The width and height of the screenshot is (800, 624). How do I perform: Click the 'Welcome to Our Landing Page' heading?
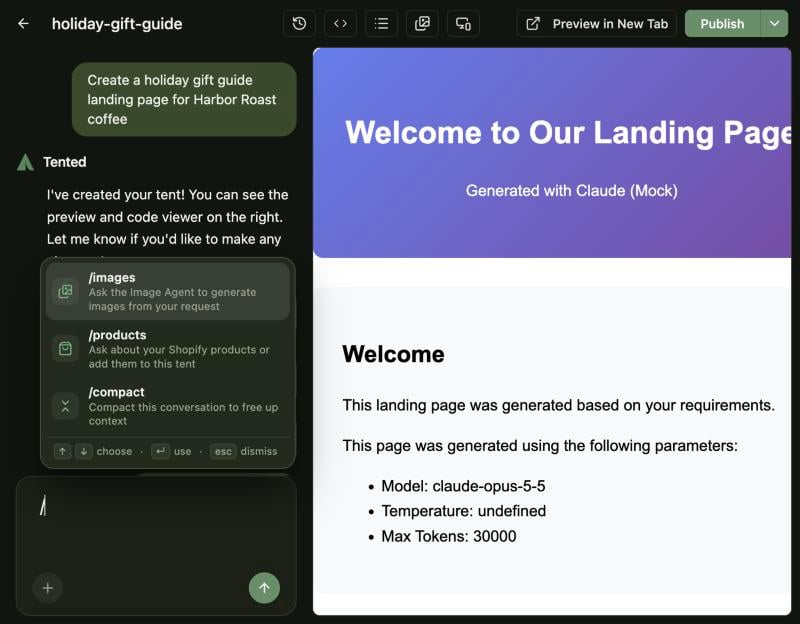(568, 133)
